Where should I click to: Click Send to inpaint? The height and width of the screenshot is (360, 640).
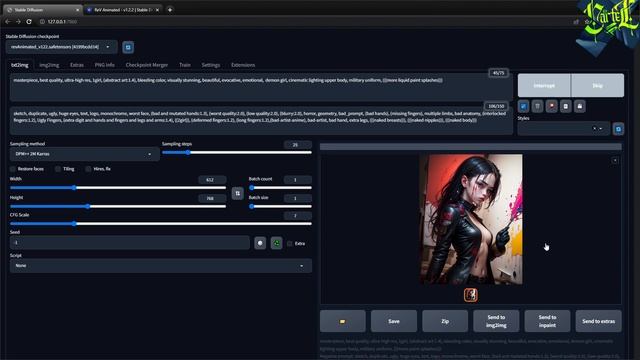[547, 321]
